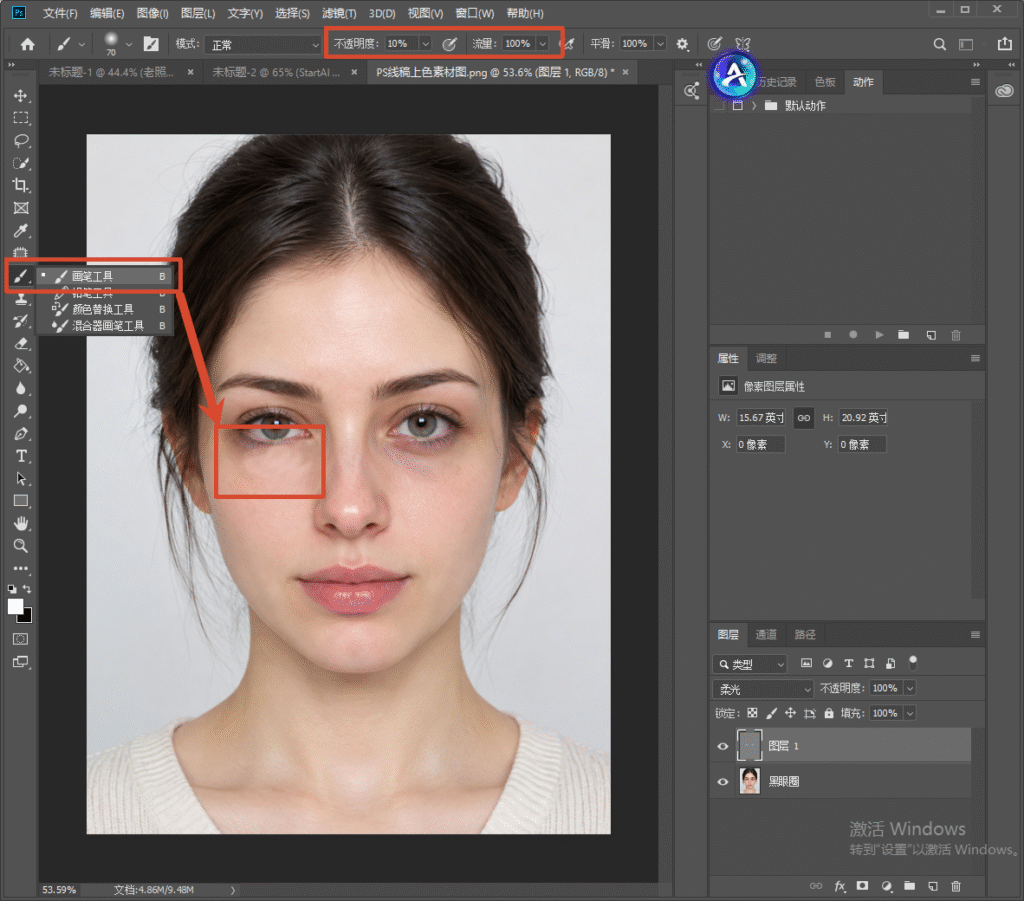The image size is (1024, 901).
Task: Select the Rectangular Marquee tool
Action: click(21, 118)
